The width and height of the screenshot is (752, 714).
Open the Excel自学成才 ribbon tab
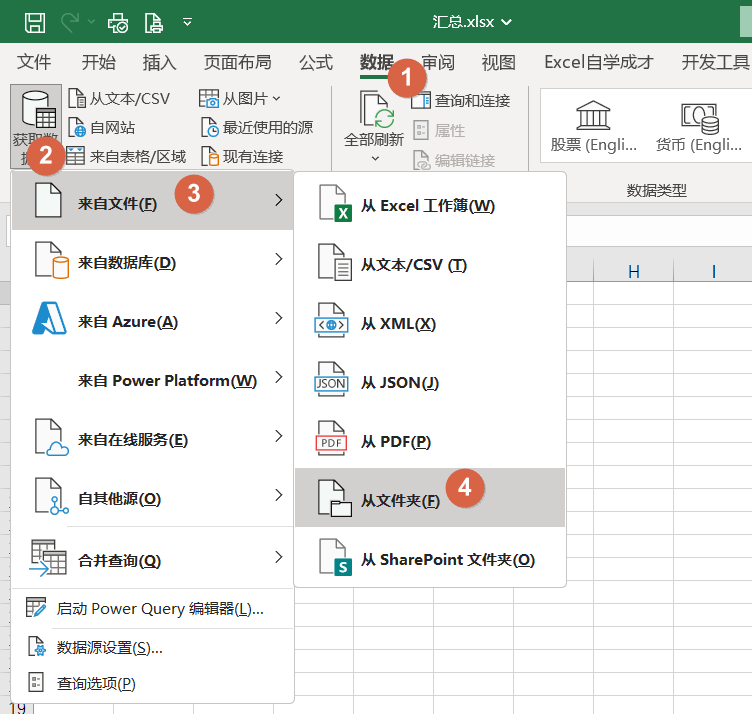click(x=599, y=62)
